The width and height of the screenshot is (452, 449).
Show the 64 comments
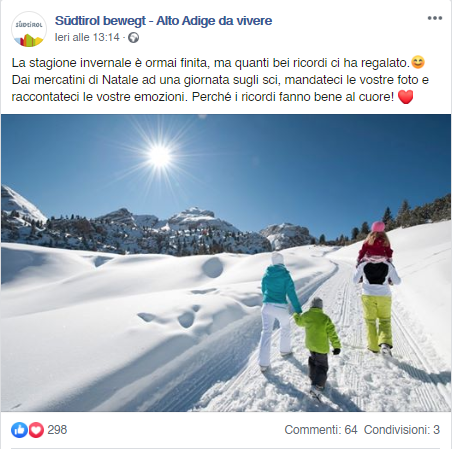[x=321, y=430]
